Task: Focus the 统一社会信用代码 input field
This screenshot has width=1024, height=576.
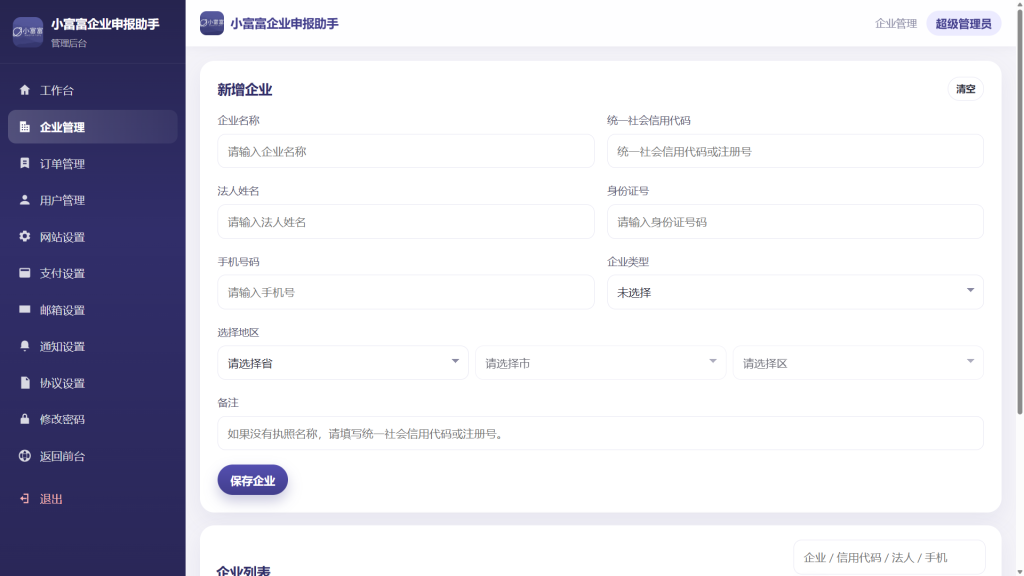Action: point(795,151)
